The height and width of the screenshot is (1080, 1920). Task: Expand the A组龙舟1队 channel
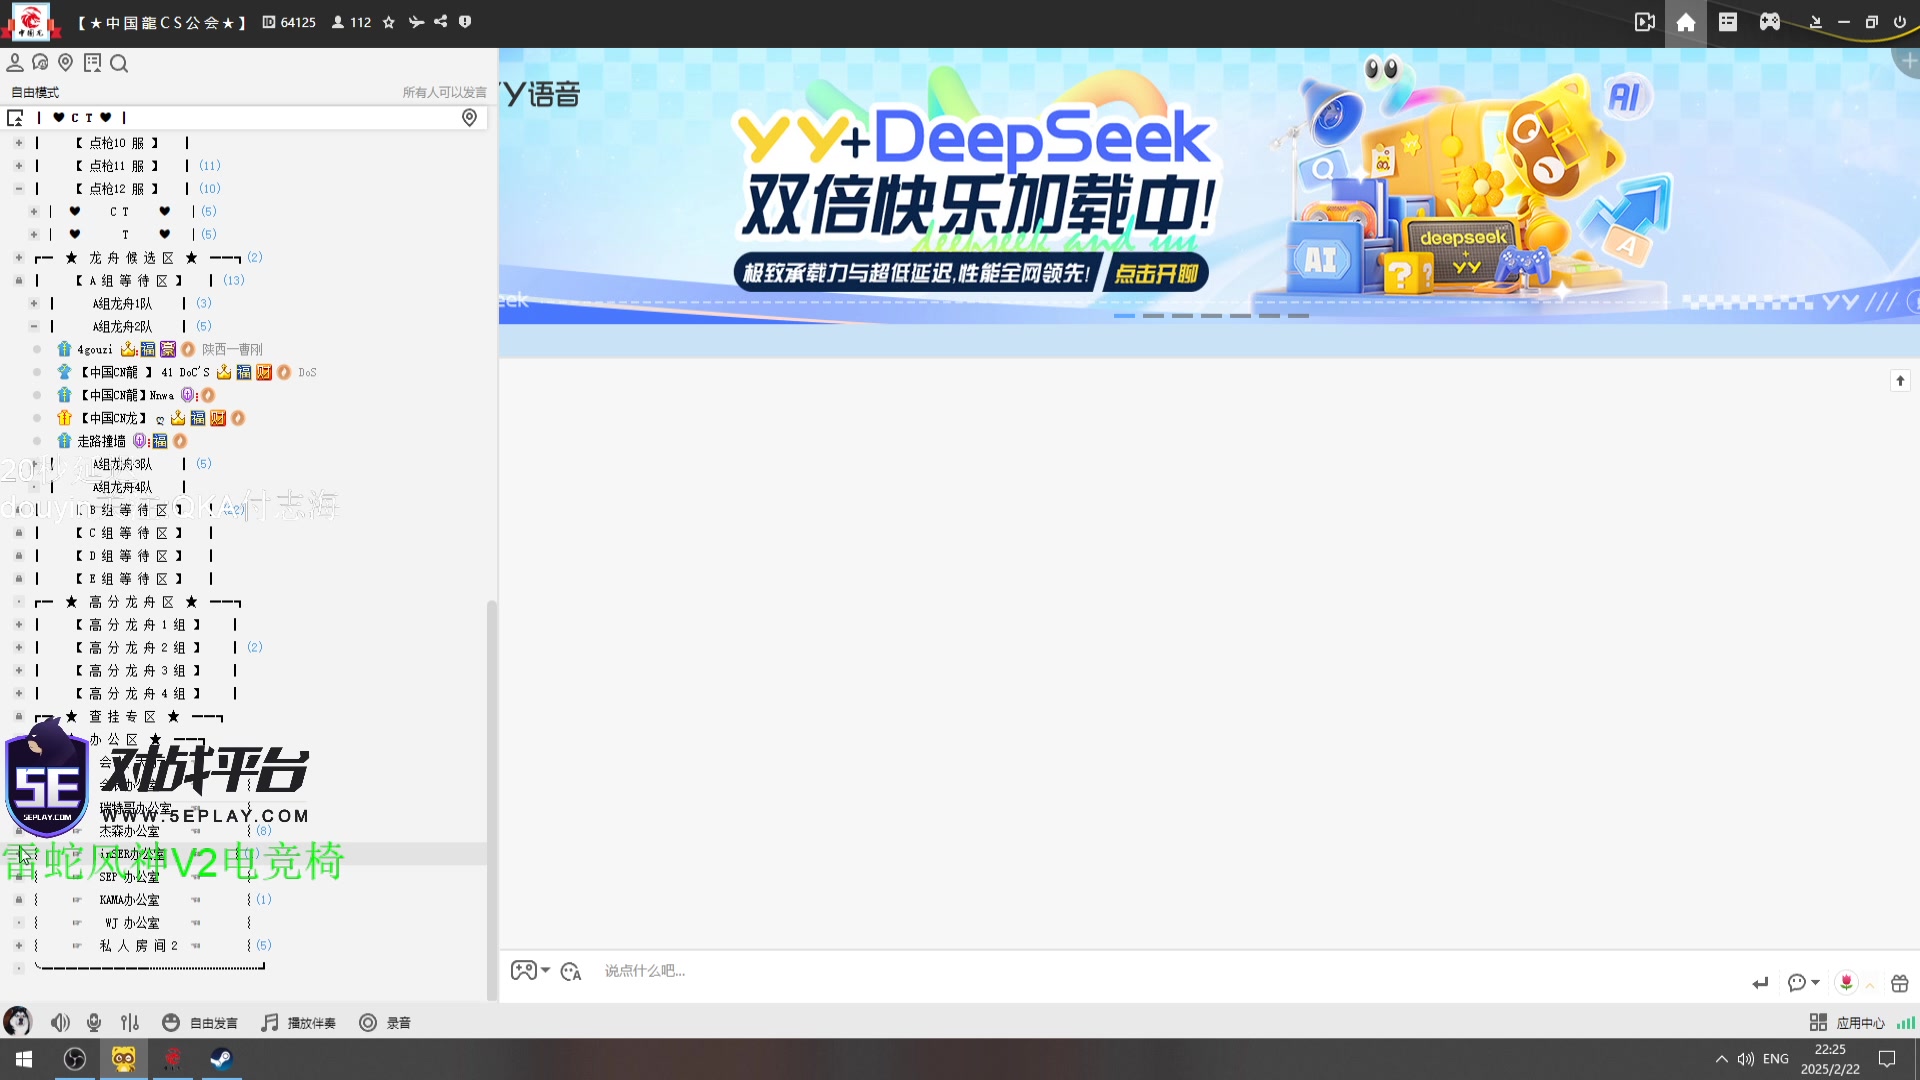pyautogui.click(x=34, y=303)
